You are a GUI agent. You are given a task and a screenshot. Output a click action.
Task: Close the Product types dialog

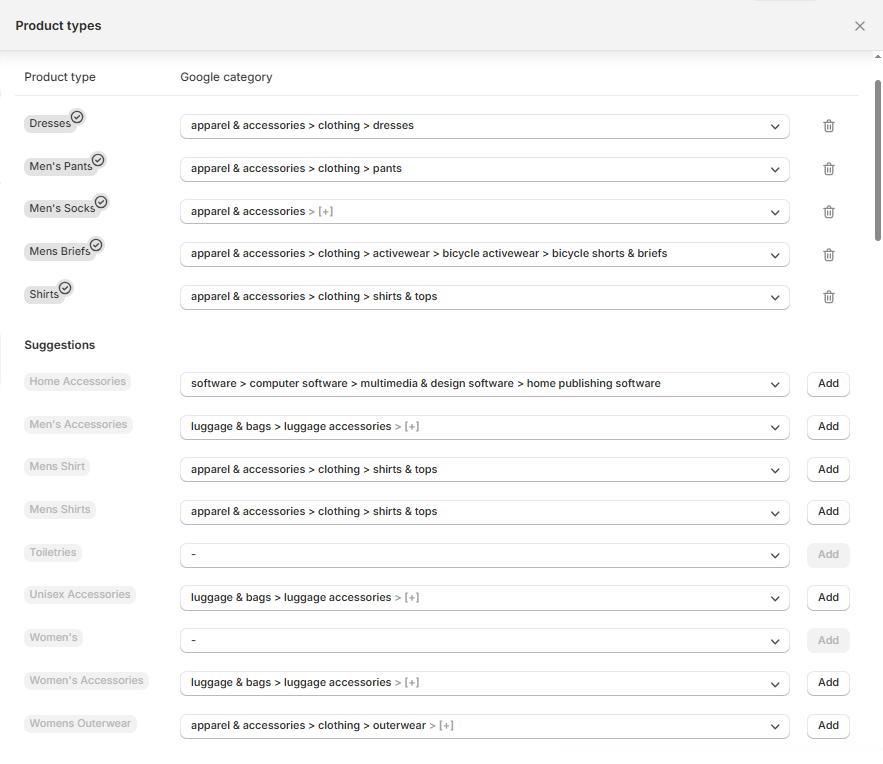coord(859,26)
